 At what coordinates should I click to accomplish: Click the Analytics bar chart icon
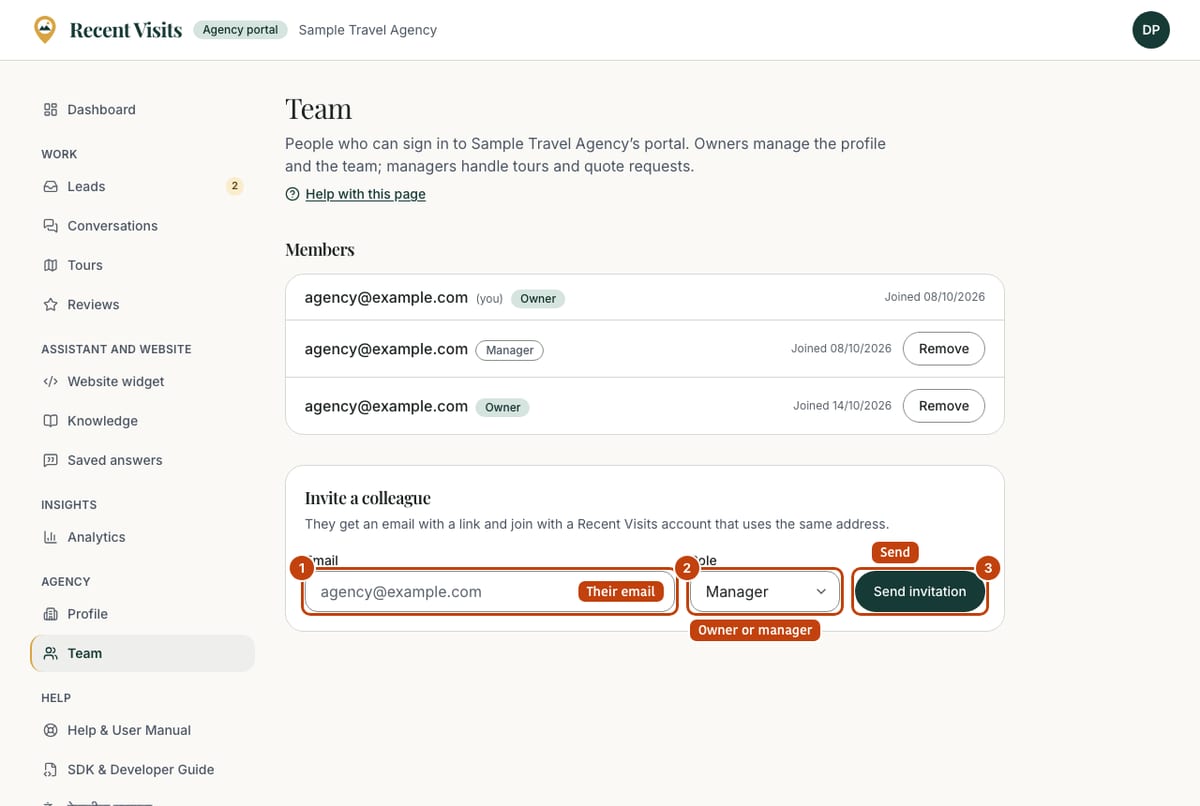pyautogui.click(x=50, y=537)
